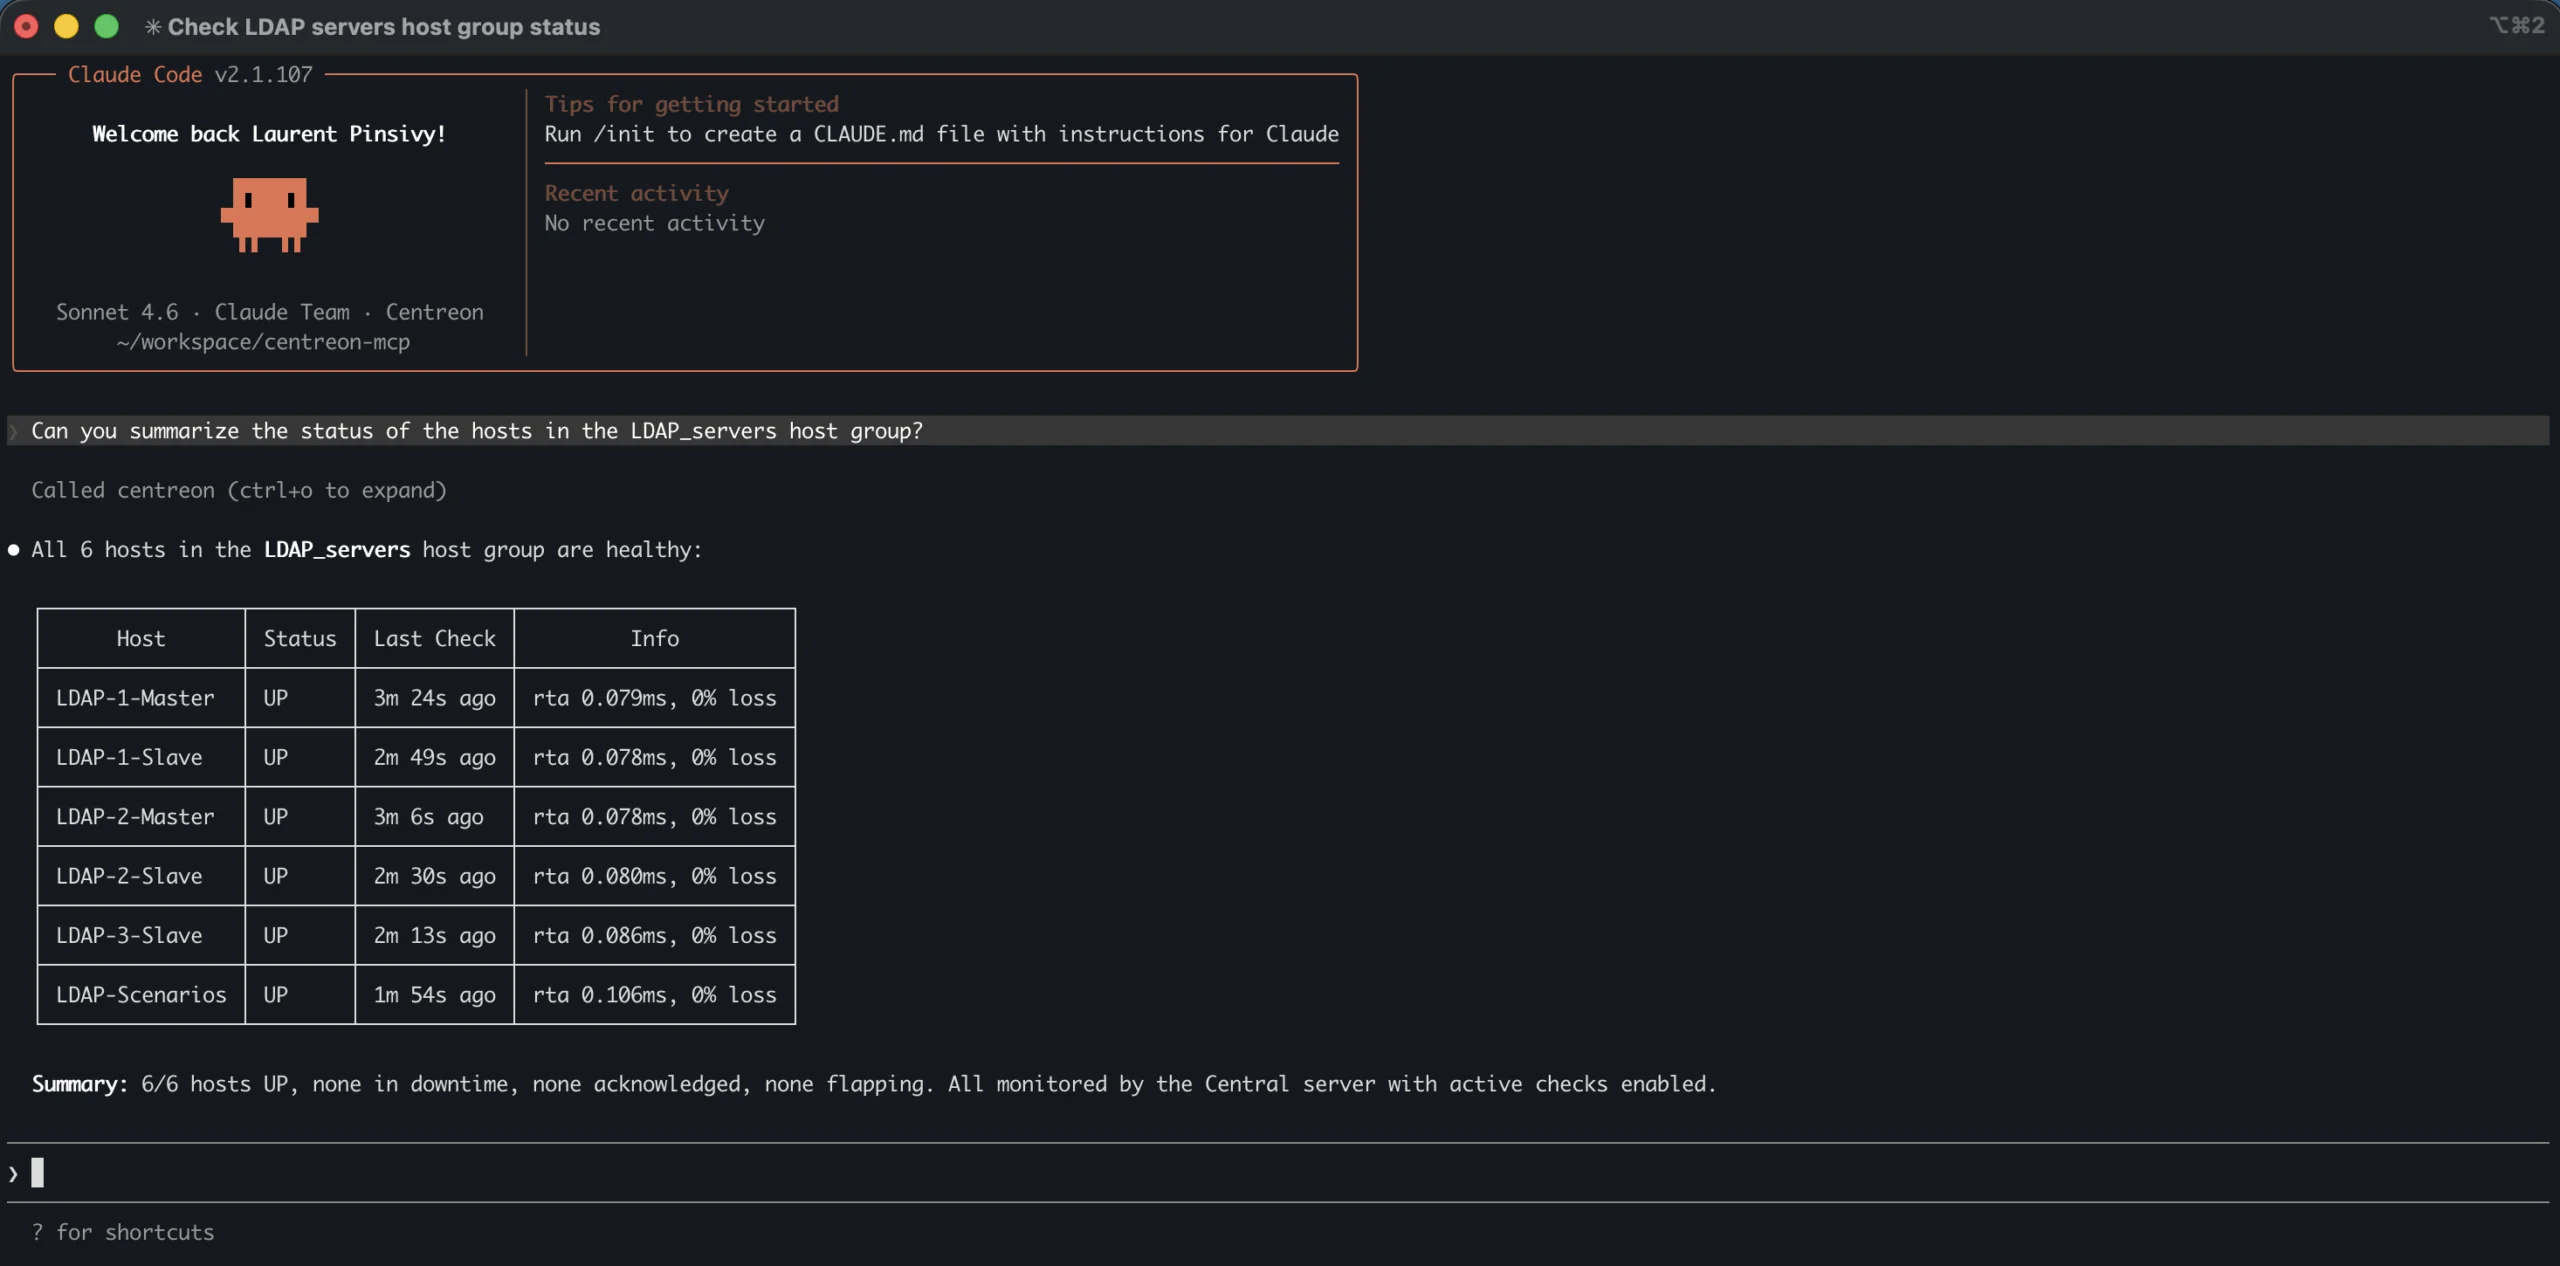Click the white bullet before 'All 6 hosts'
This screenshot has height=1266, width=2560.
(x=14, y=550)
